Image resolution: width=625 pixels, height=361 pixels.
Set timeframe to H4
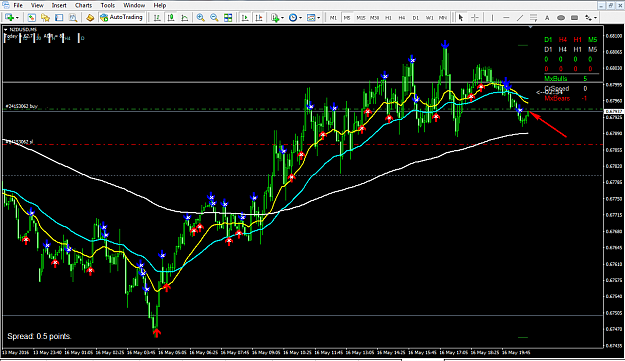tap(402, 18)
